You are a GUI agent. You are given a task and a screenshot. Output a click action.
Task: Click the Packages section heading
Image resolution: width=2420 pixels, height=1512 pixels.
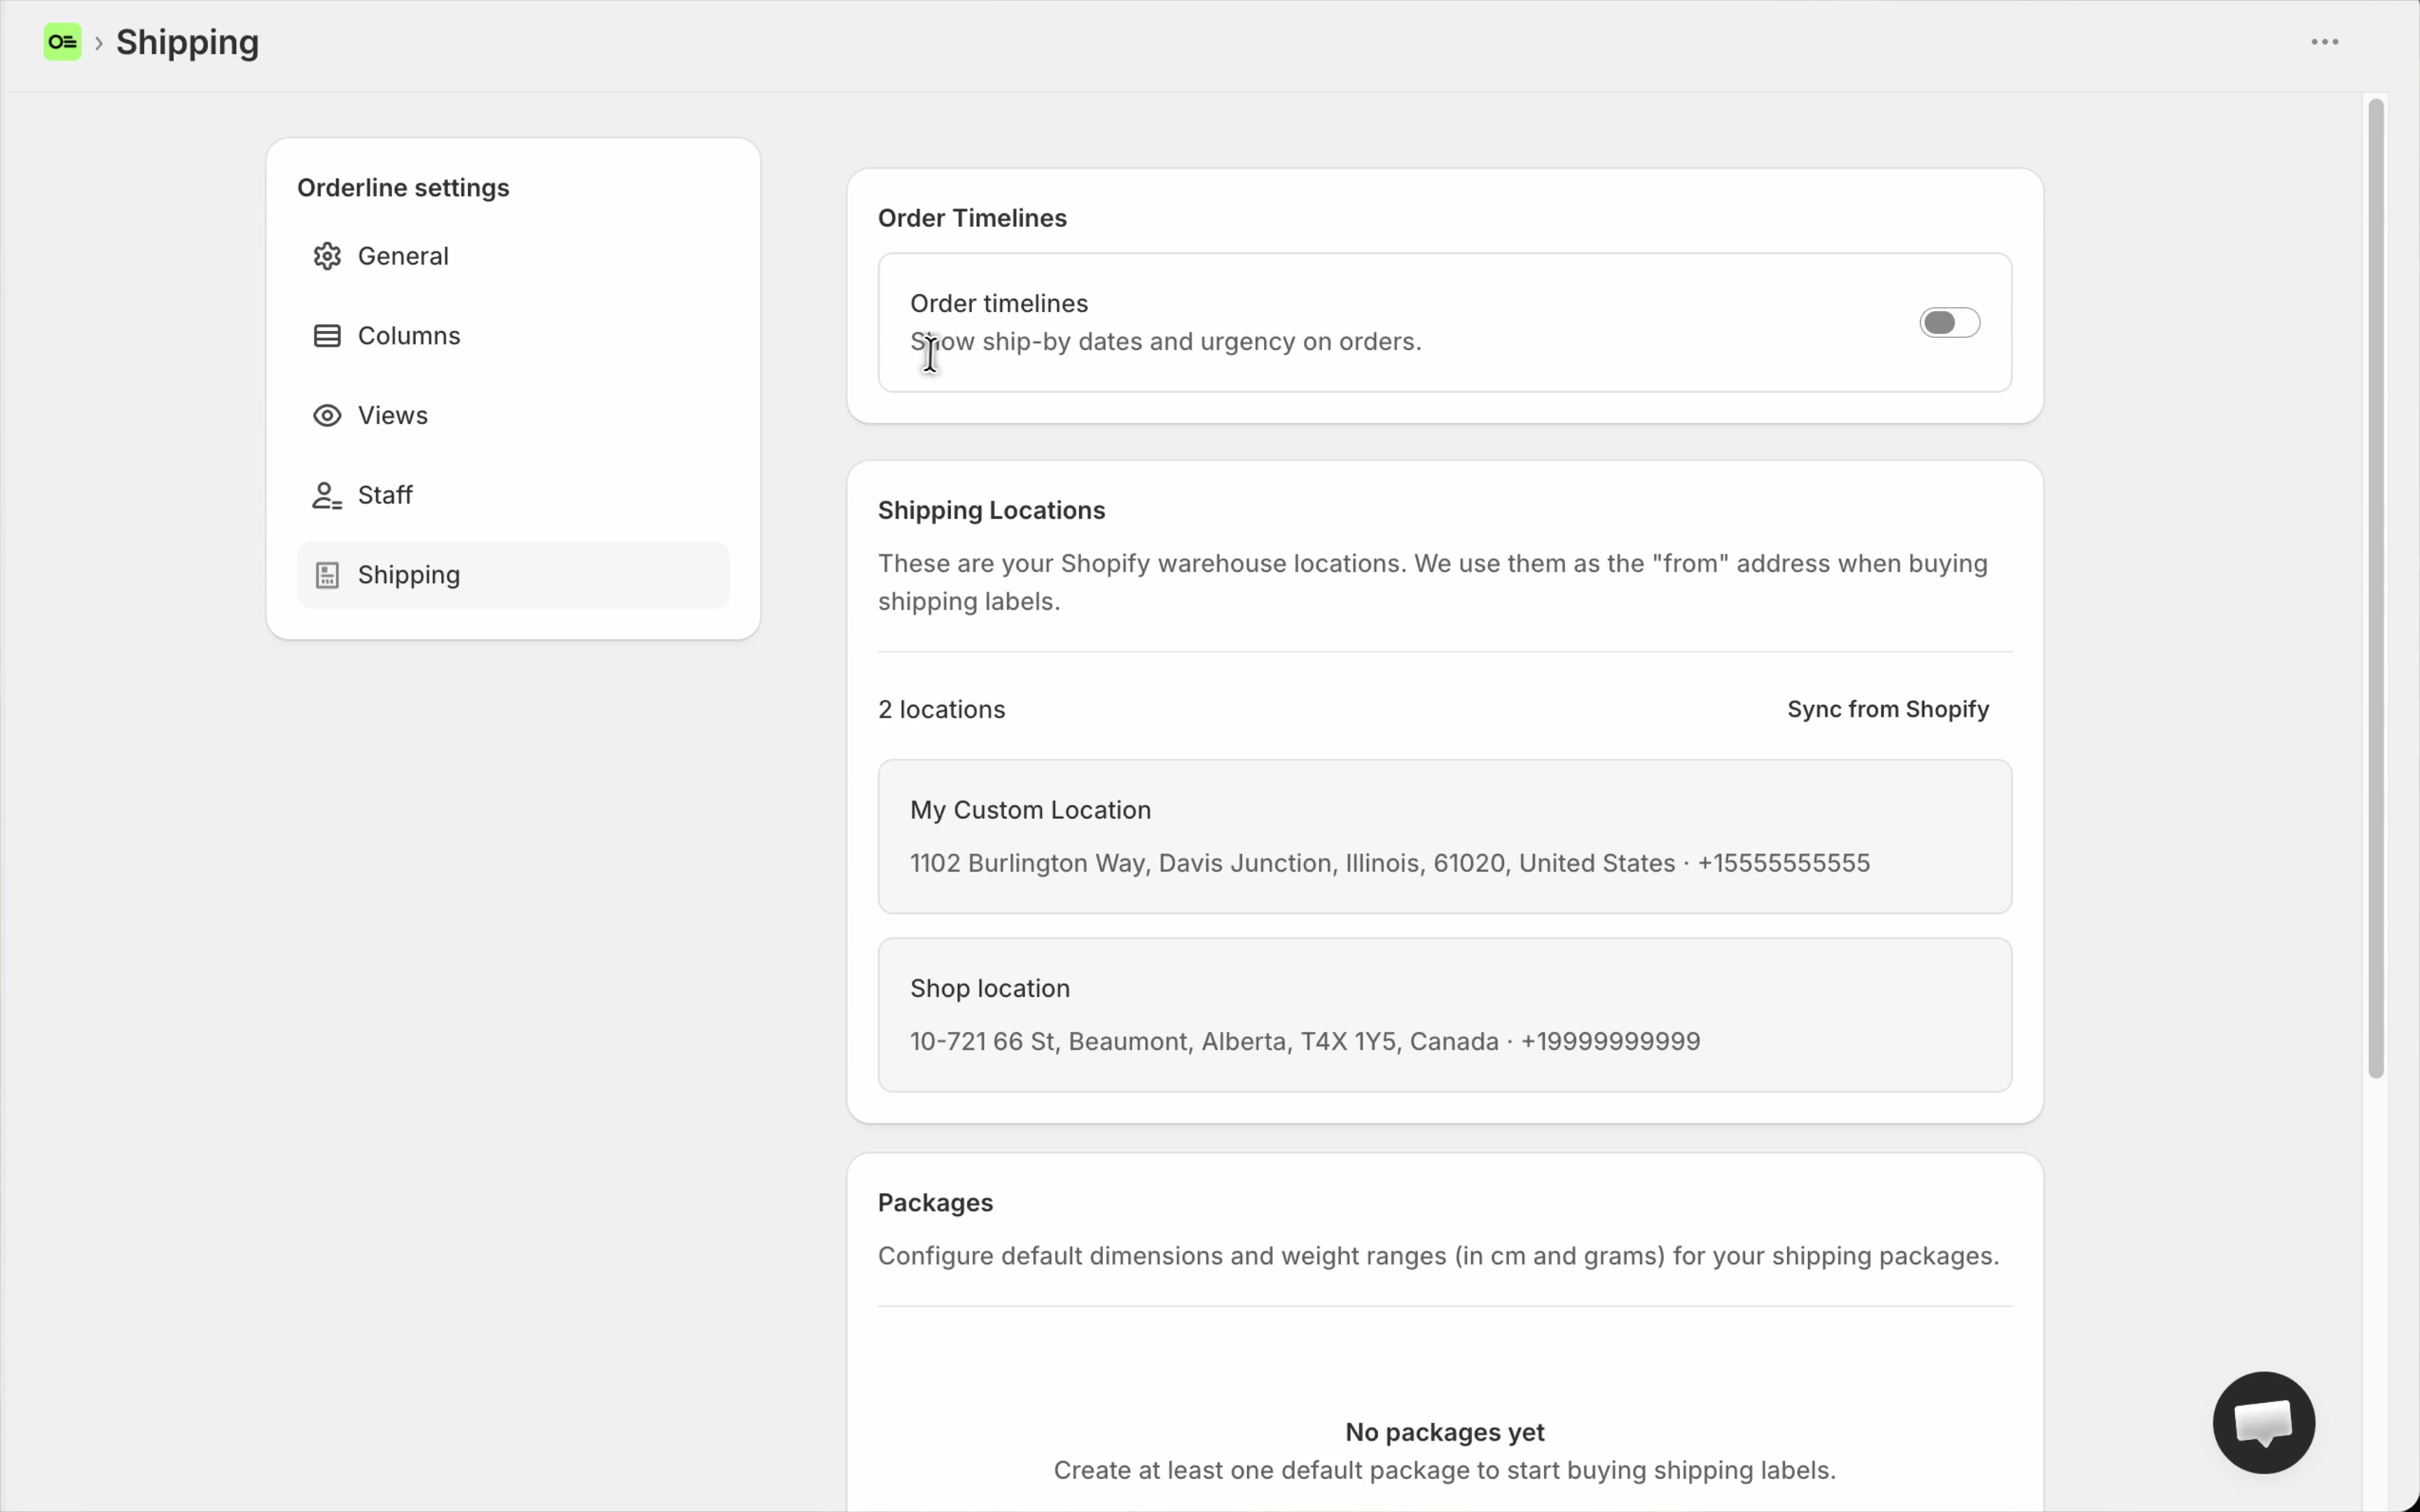coord(935,1202)
